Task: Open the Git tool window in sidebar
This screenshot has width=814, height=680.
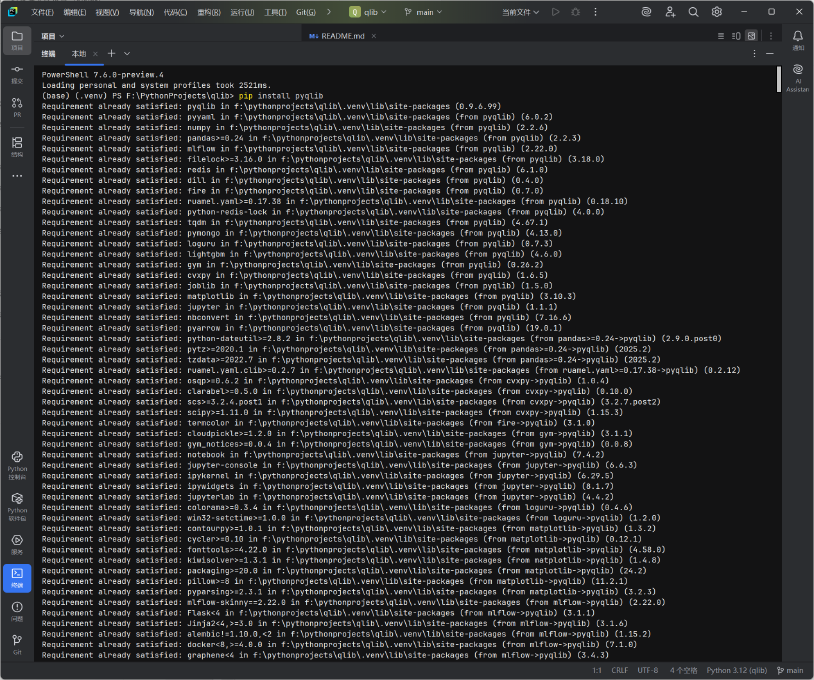Action: point(17,644)
